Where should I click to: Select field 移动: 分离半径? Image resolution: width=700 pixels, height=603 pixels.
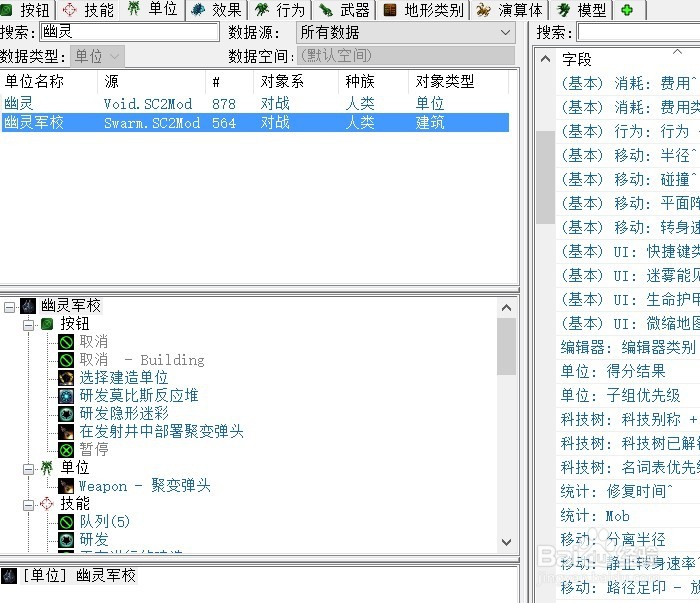coord(629,540)
